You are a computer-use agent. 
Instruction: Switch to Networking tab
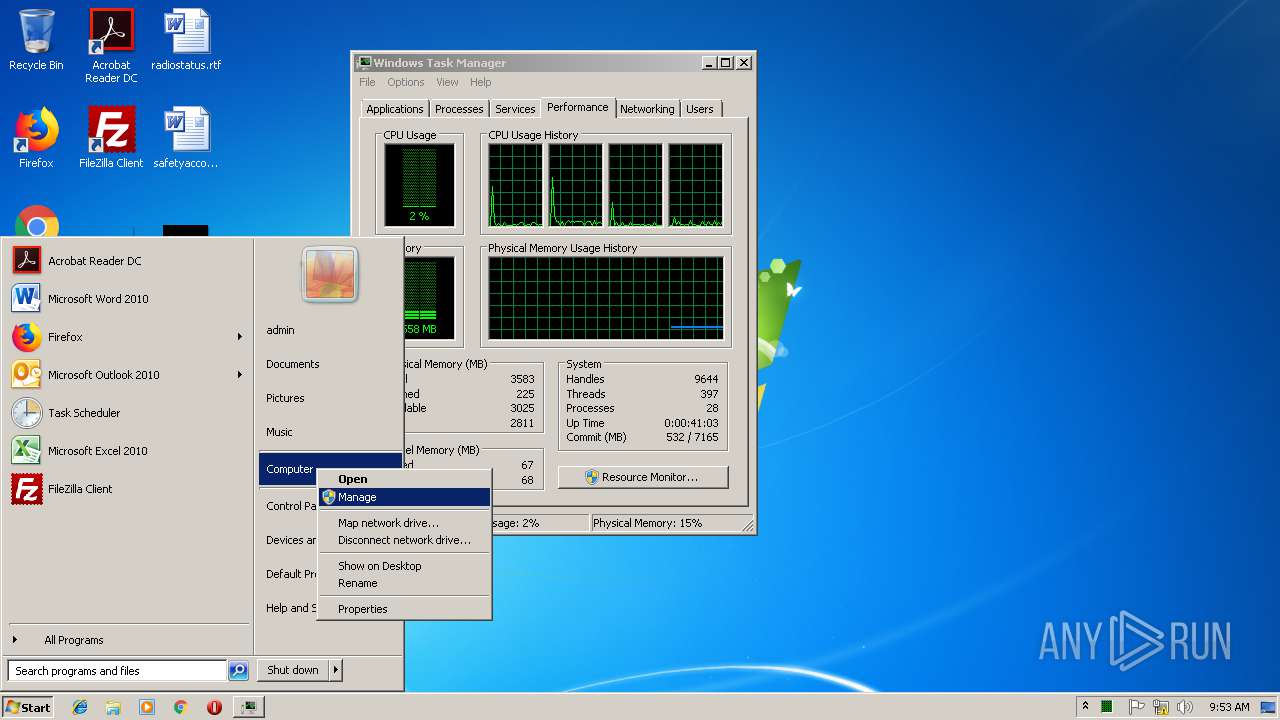pyautogui.click(x=647, y=109)
